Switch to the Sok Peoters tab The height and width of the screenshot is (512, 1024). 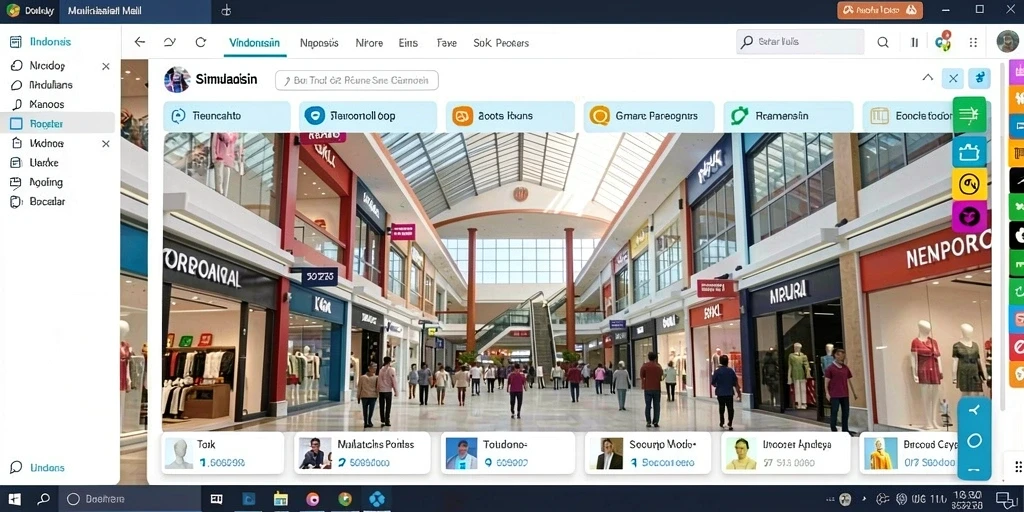501,43
